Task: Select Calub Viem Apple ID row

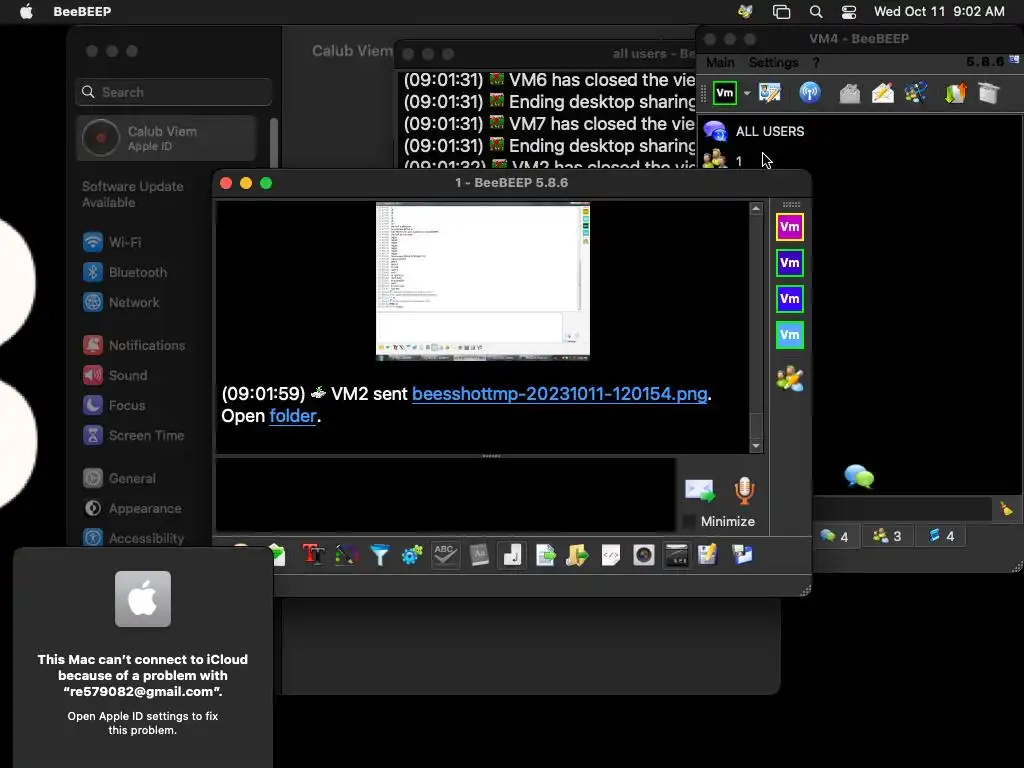Action: click(x=167, y=138)
